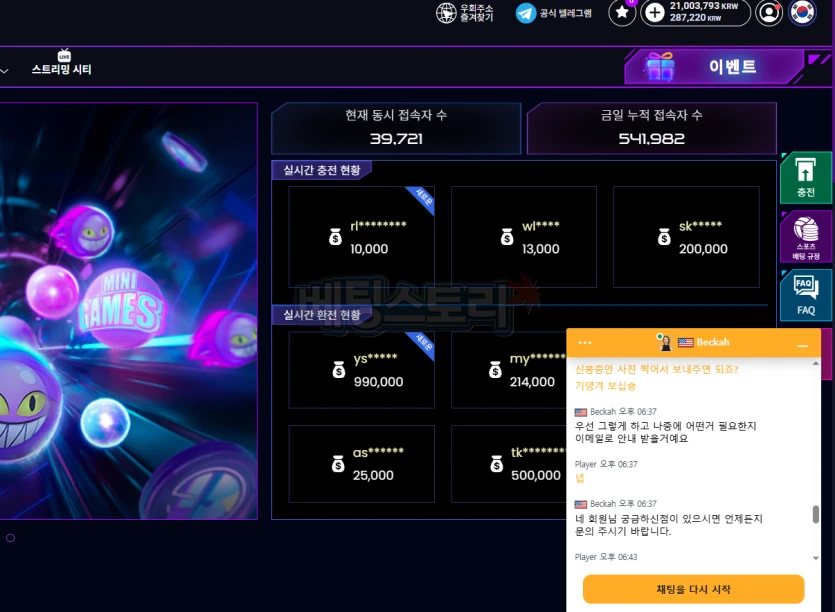Click the money bag icon beside my******
This screenshot has width=835, height=612.
[x=495, y=369]
